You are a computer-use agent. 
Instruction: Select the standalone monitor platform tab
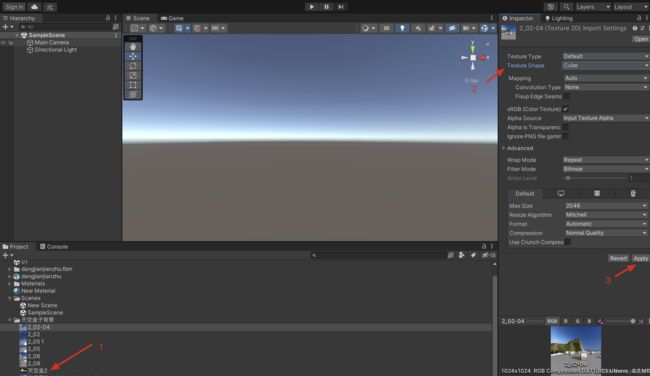coord(560,194)
